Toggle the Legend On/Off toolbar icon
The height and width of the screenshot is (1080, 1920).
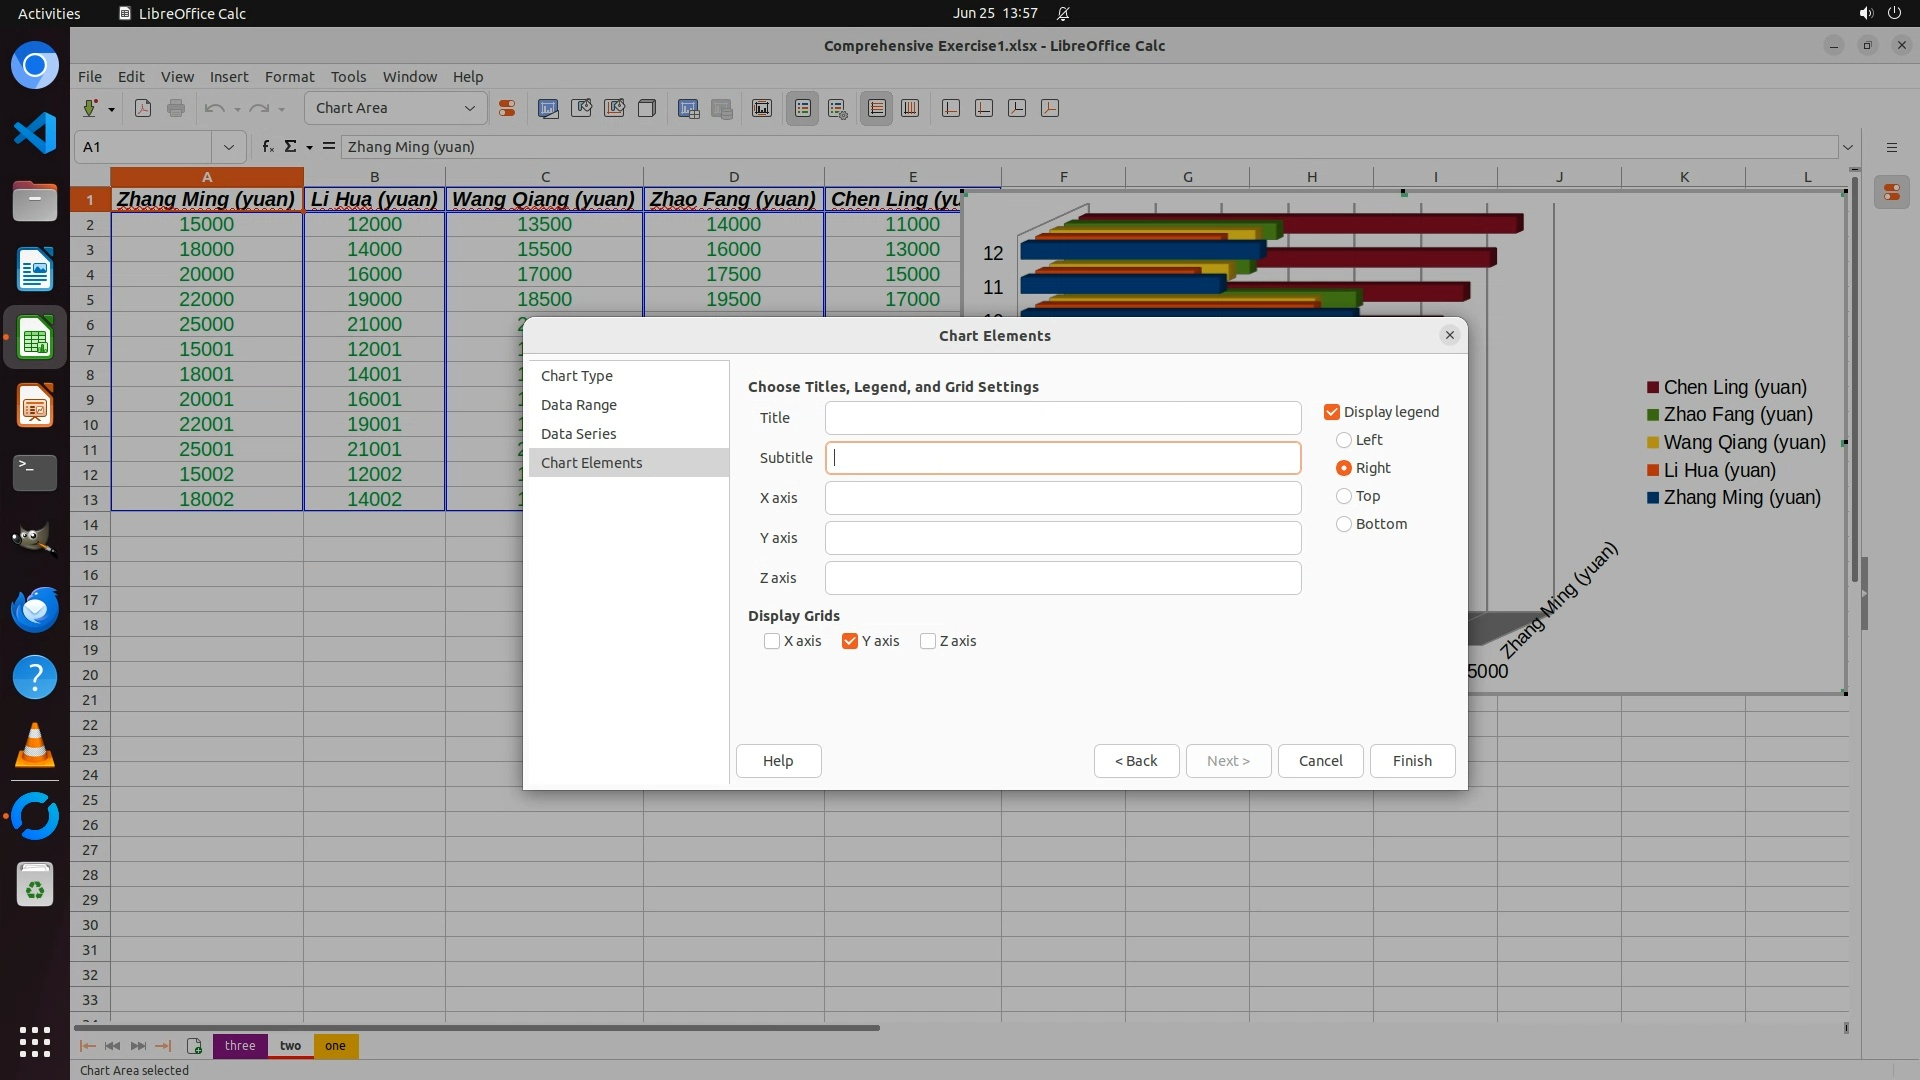click(x=803, y=108)
